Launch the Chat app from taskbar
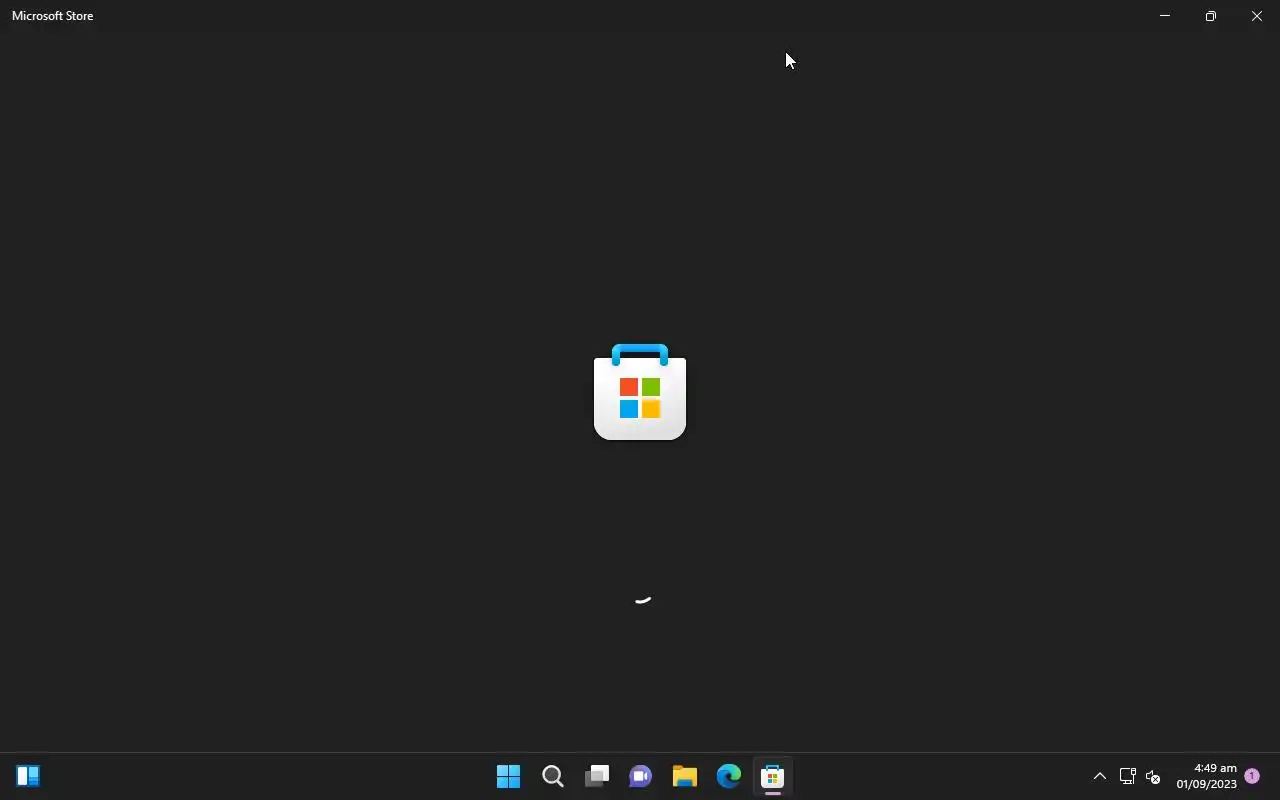This screenshot has height=800, width=1280. pyautogui.click(x=641, y=776)
